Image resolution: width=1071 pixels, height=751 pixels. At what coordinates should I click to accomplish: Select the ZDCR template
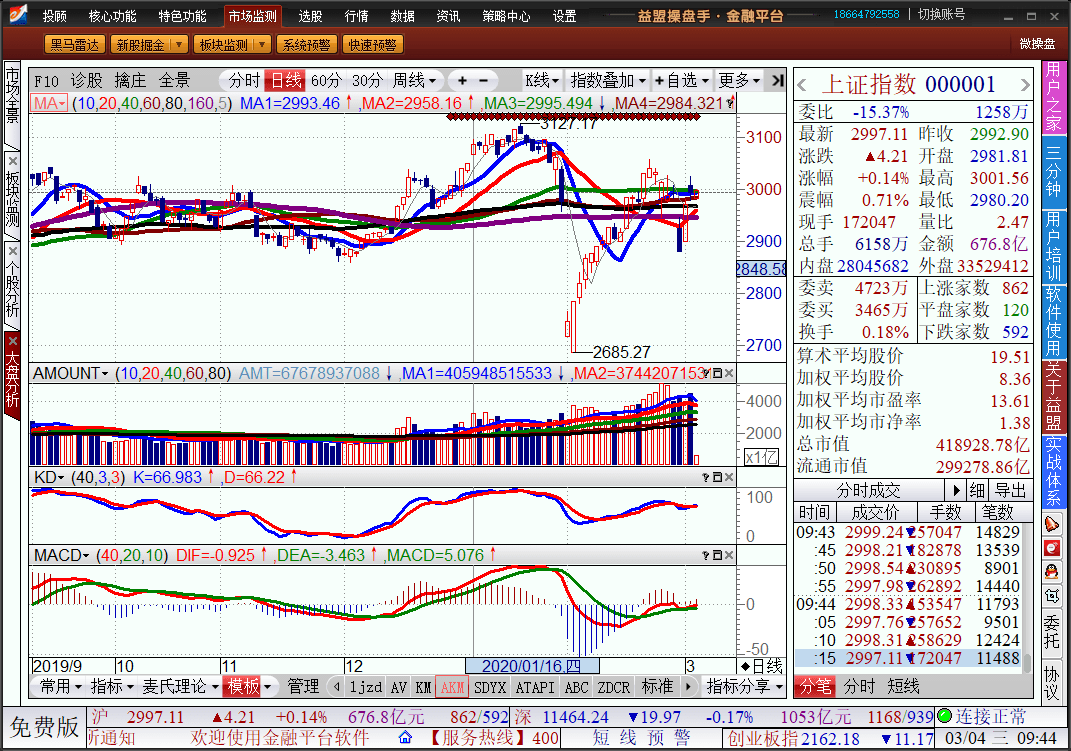(613, 687)
